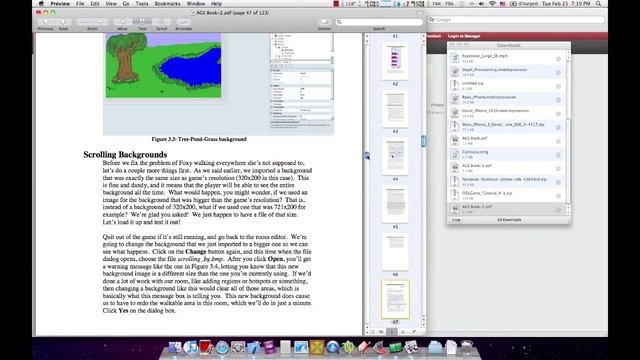This screenshot has height=360, width=640.
Task: Reveal Ryan_iPhone.mobileprovision via its magnifier icon
Action: click(x=558, y=100)
